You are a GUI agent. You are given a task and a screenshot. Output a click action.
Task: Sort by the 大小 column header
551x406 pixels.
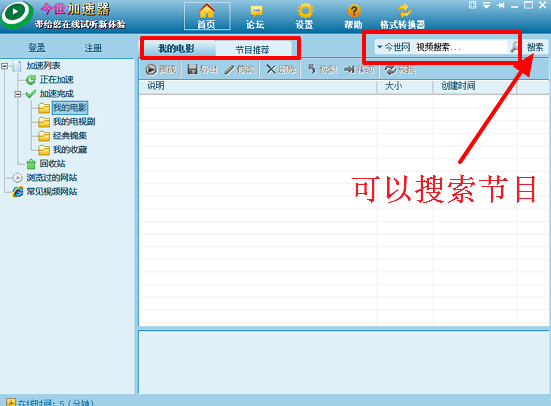pyautogui.click(x=405, y=86)
